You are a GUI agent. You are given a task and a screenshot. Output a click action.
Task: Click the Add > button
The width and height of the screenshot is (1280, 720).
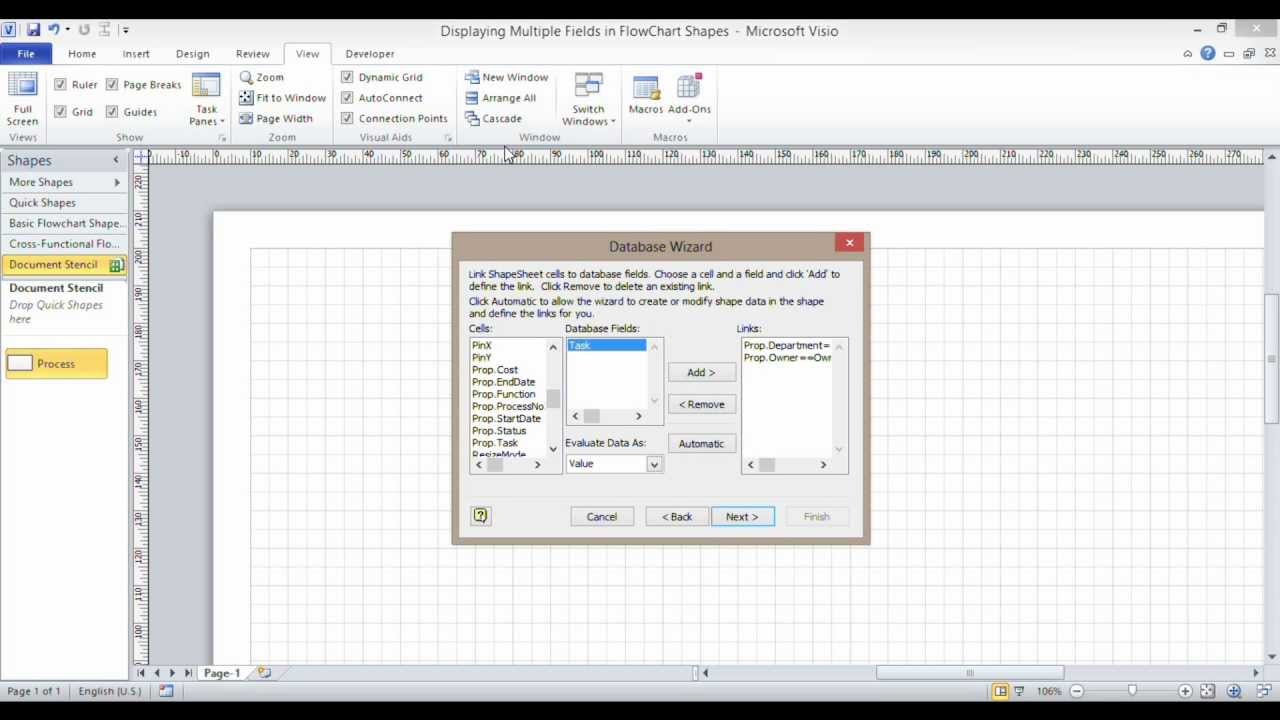tap(701, 372)
